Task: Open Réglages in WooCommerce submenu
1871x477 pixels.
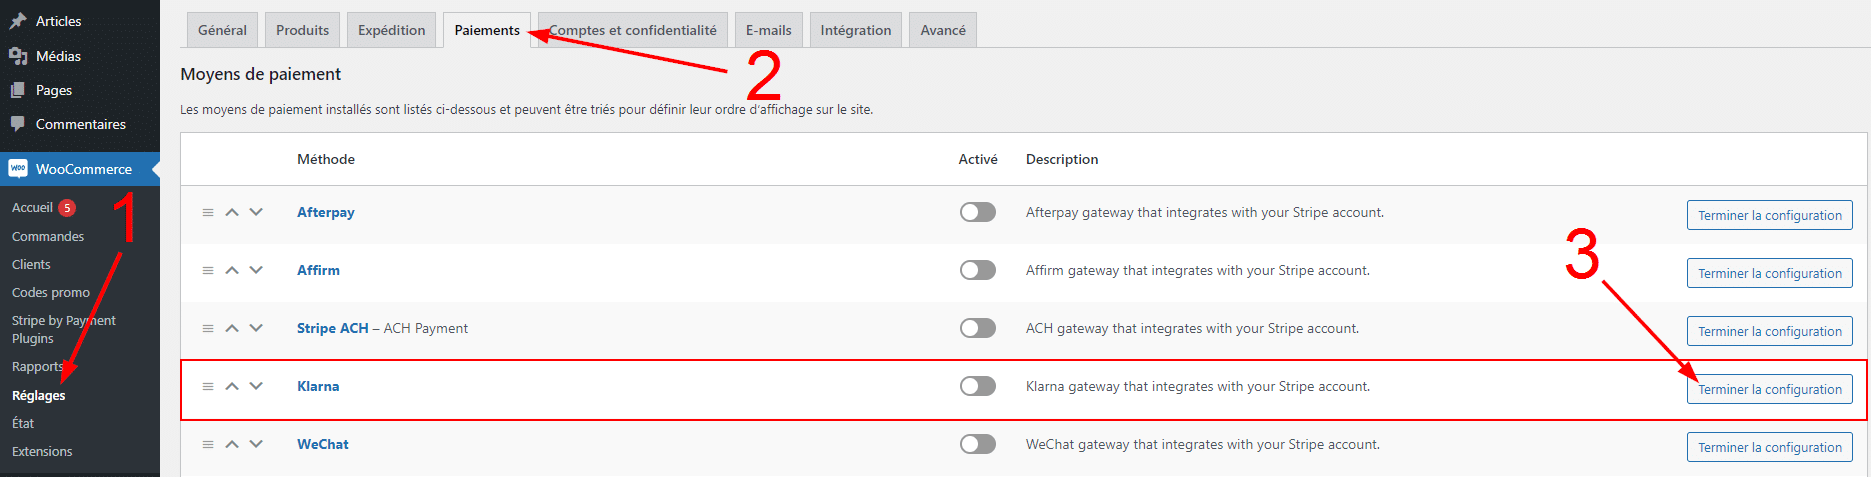Action: [39, 395]
